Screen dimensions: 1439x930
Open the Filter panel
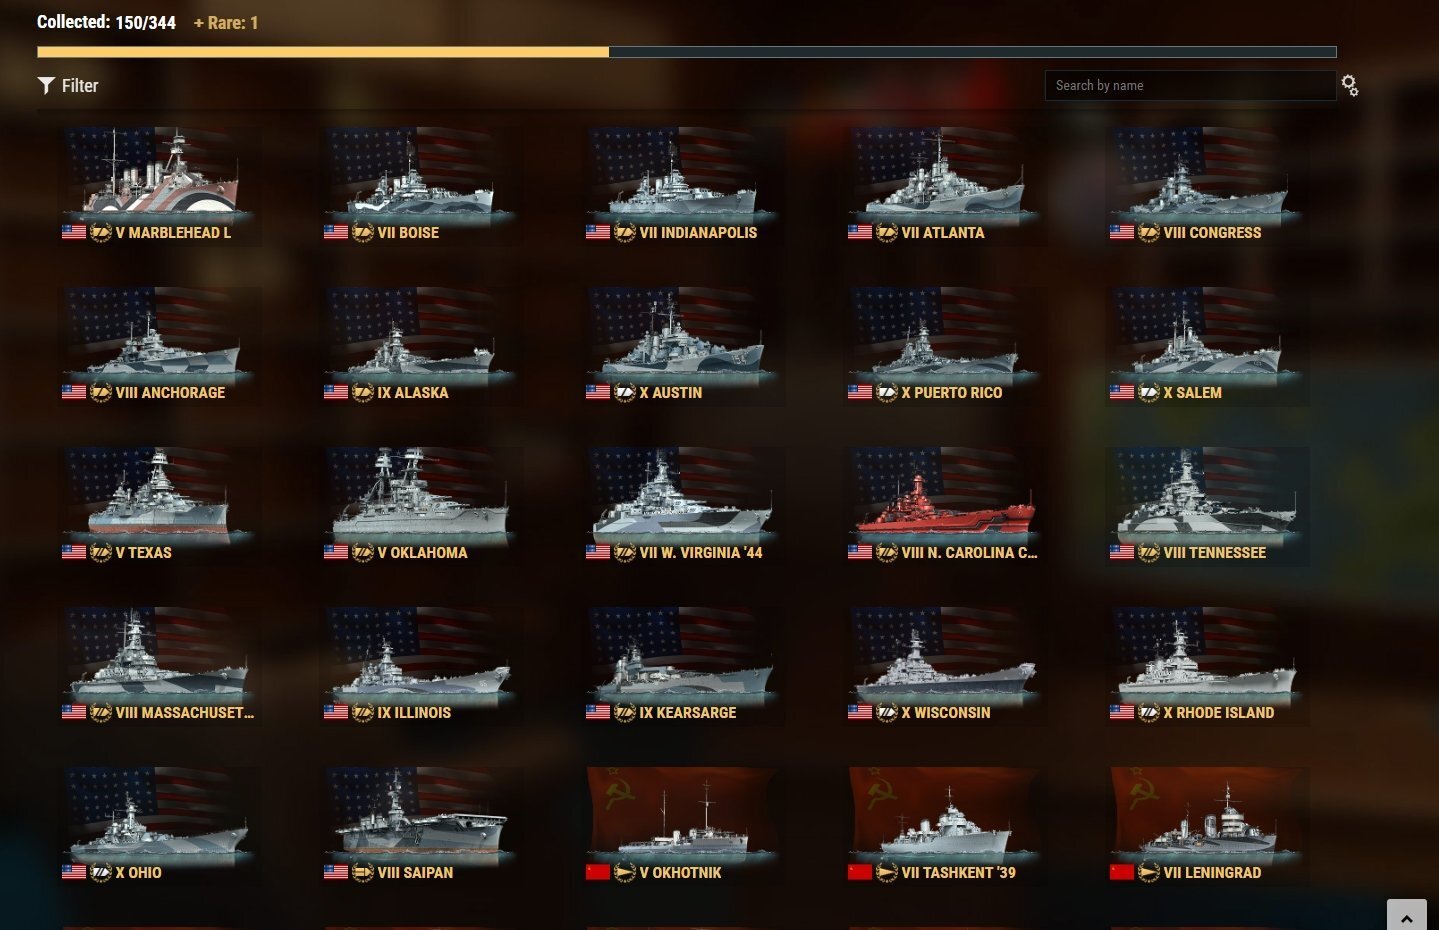click(x=68, y=86)
